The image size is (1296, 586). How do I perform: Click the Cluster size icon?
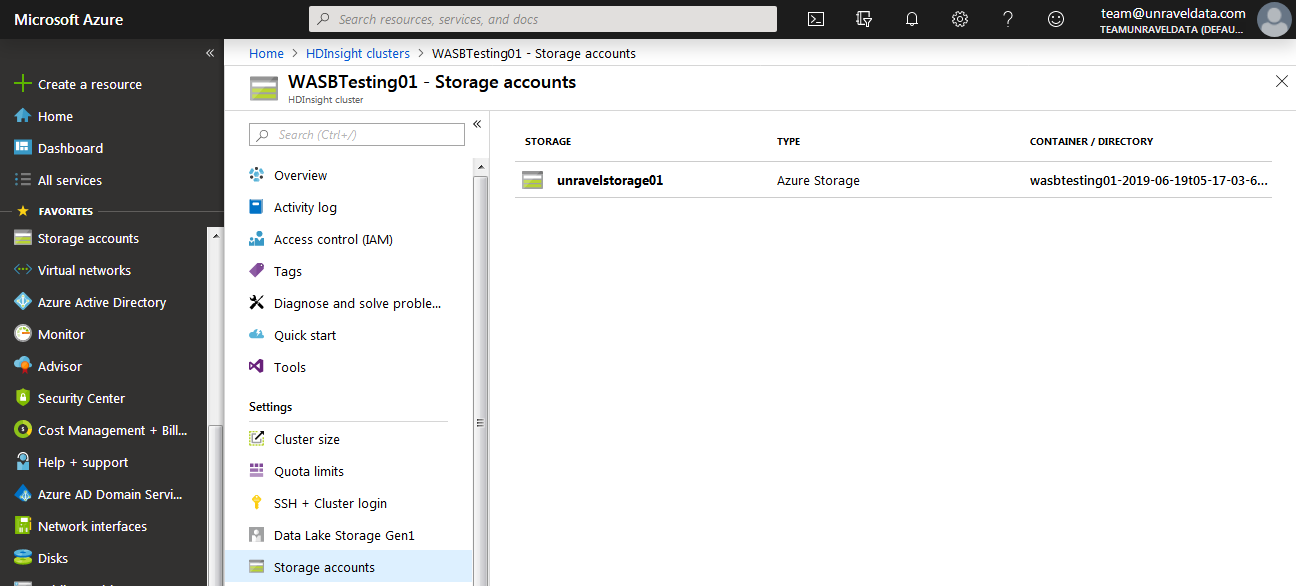(x=257, y=439)
